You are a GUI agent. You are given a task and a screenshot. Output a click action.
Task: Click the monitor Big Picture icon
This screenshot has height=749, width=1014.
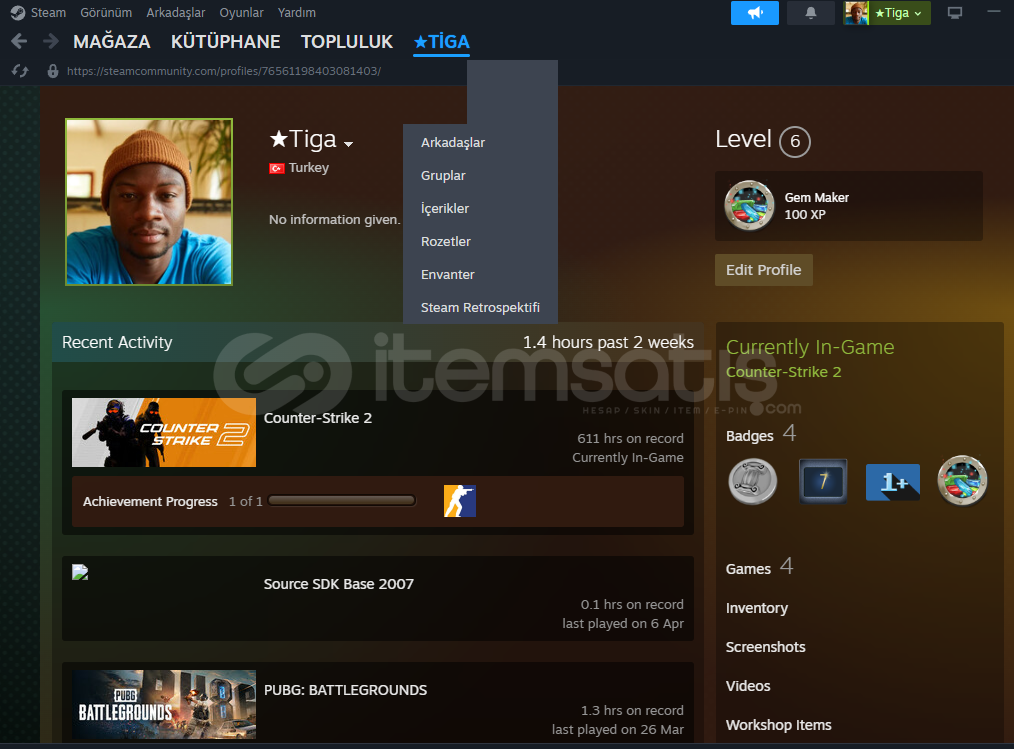(955, 13)
